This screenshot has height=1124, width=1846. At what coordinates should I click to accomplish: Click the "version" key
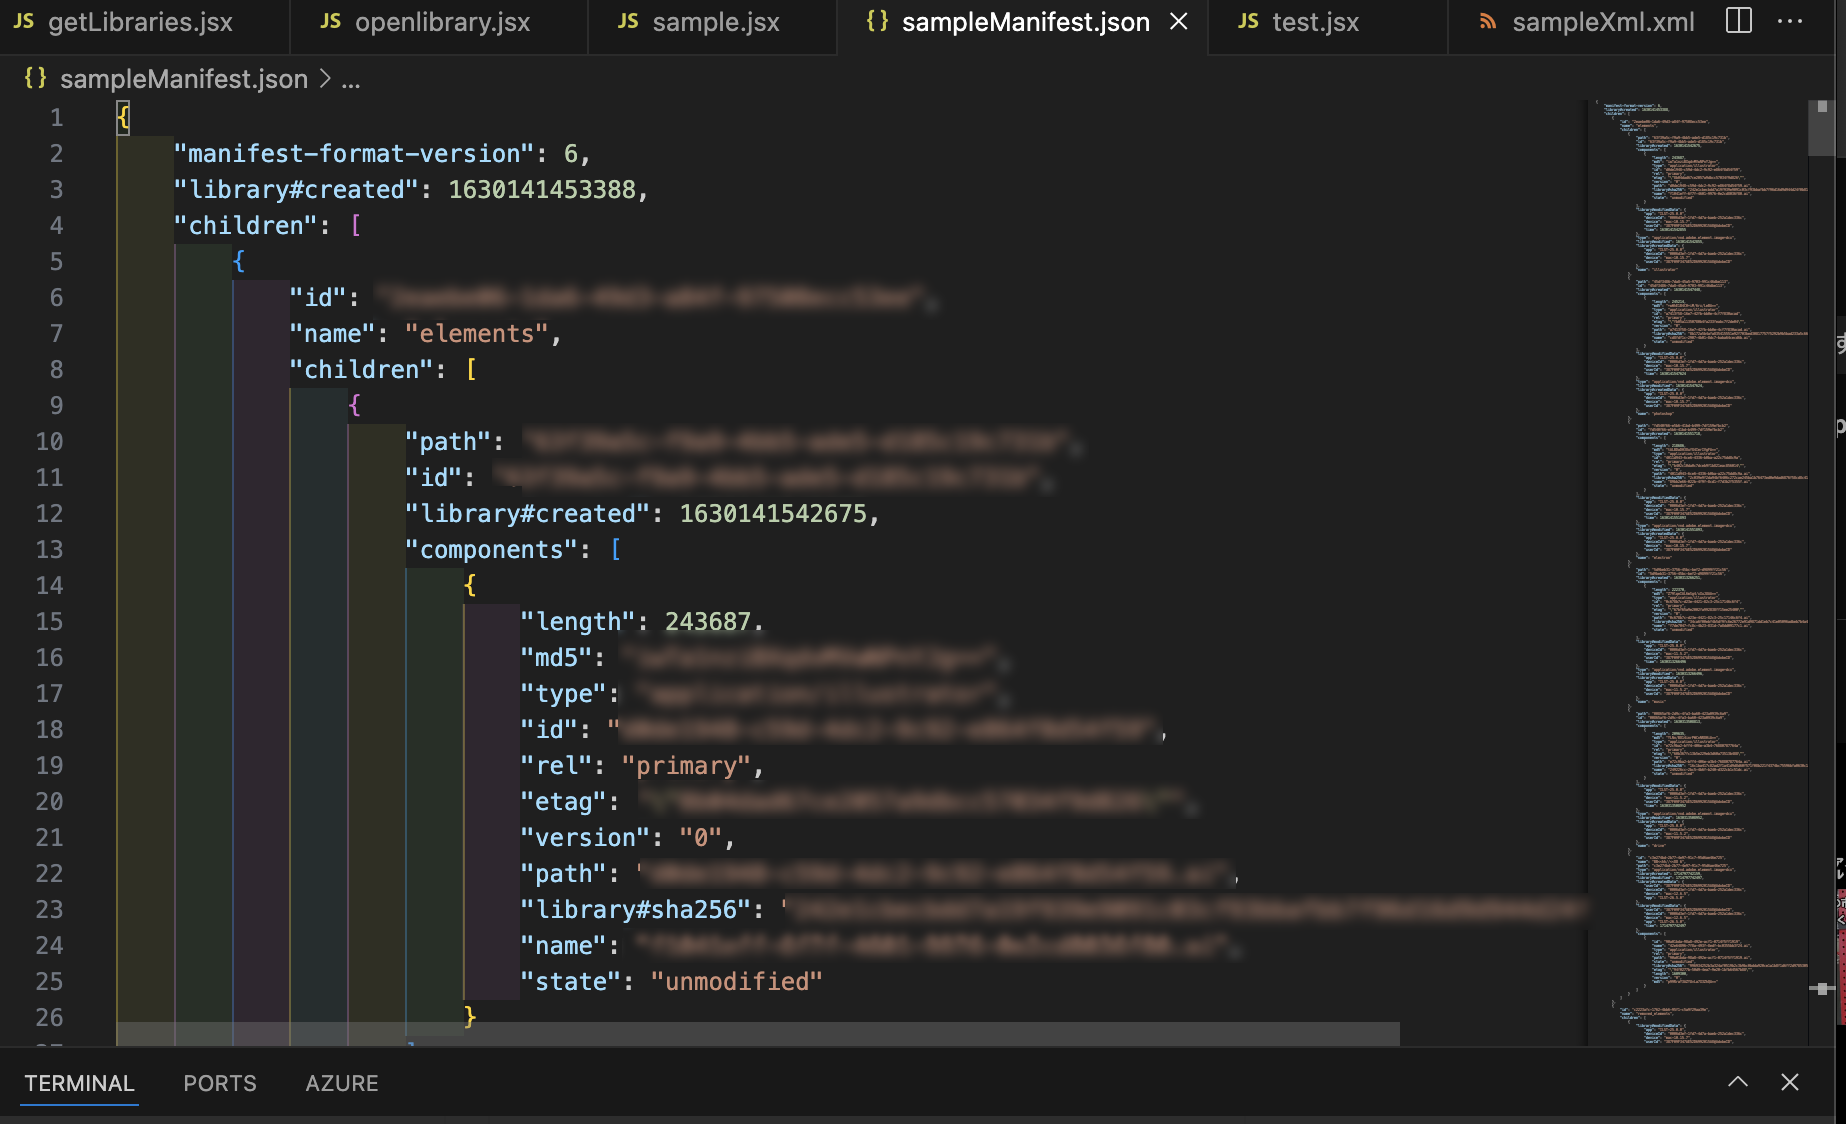click(x=585, y=838)
